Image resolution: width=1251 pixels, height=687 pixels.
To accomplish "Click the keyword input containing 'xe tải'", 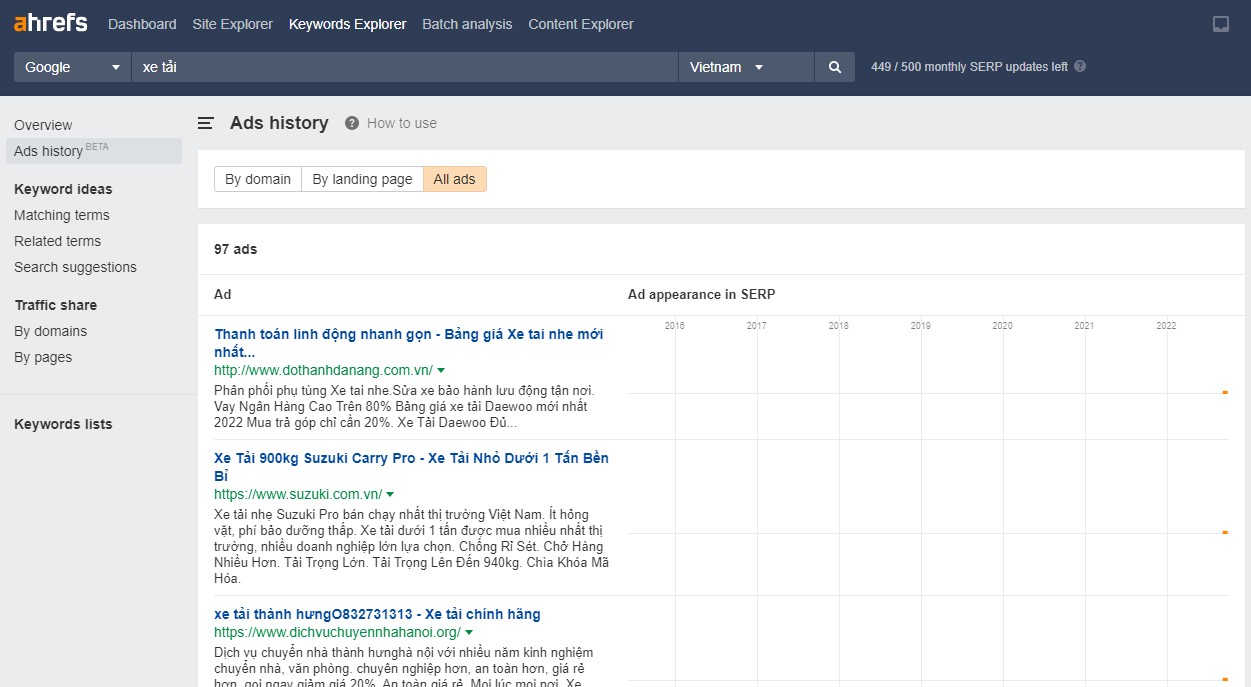I will click(405, 67).
